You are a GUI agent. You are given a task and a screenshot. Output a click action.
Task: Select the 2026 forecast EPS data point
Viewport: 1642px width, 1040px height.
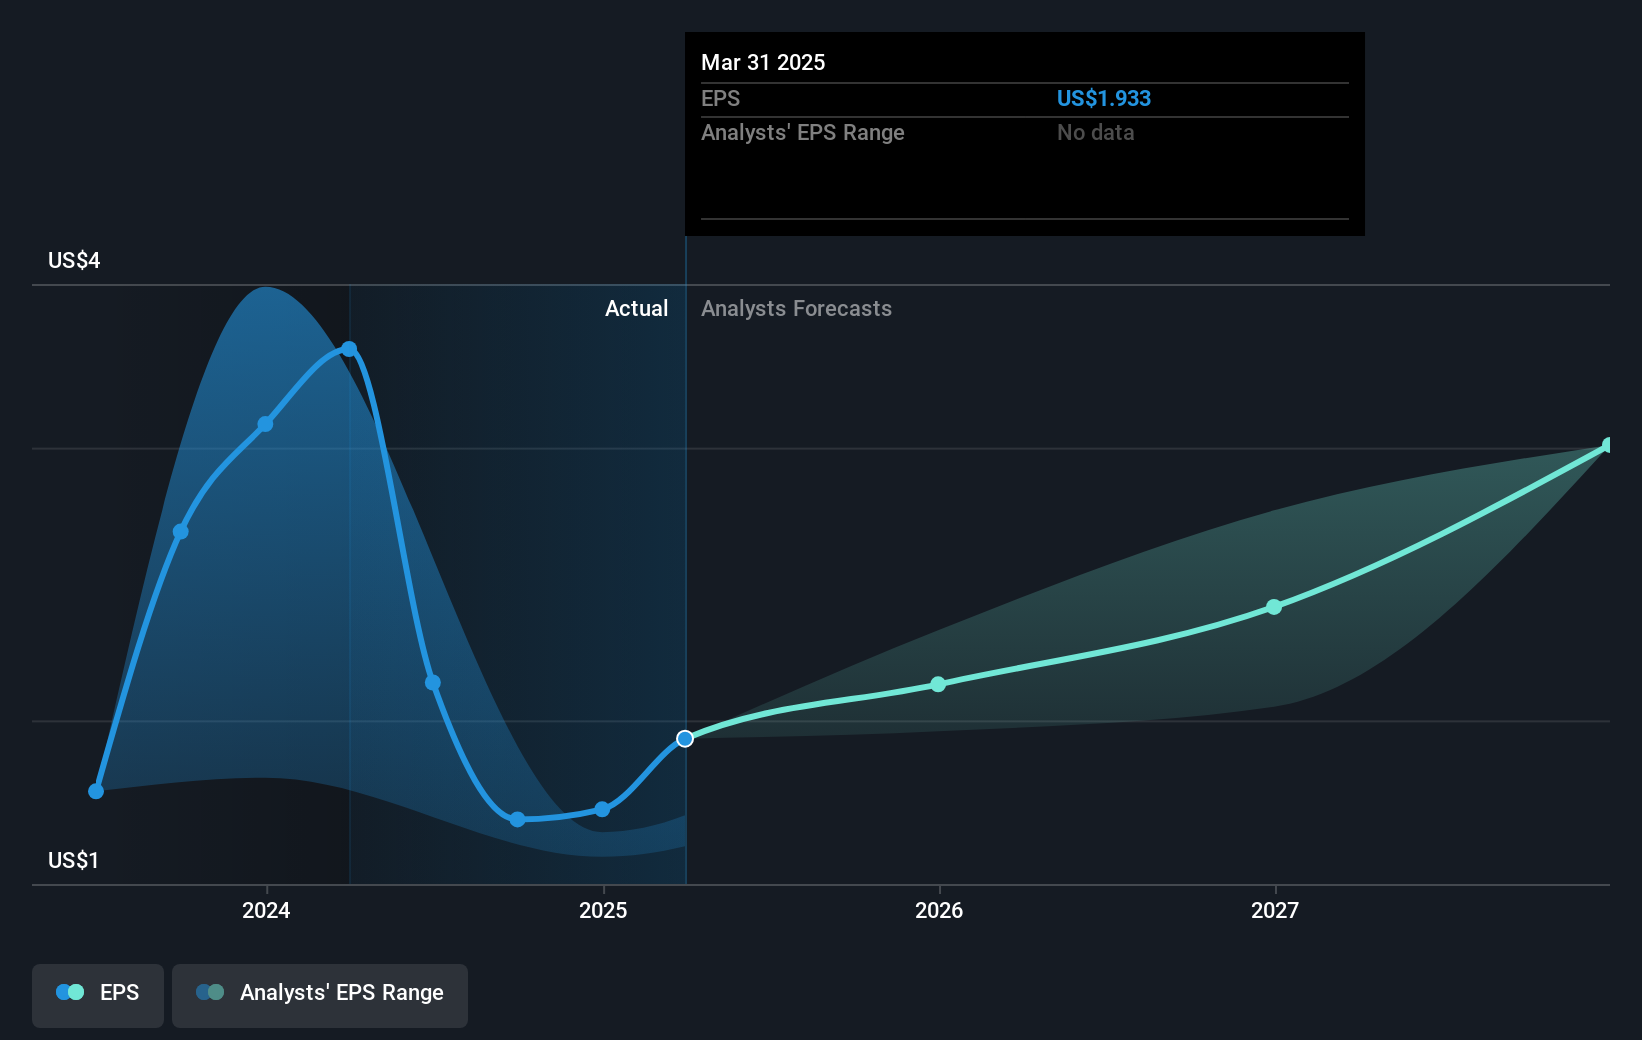[x=938, y=684]
